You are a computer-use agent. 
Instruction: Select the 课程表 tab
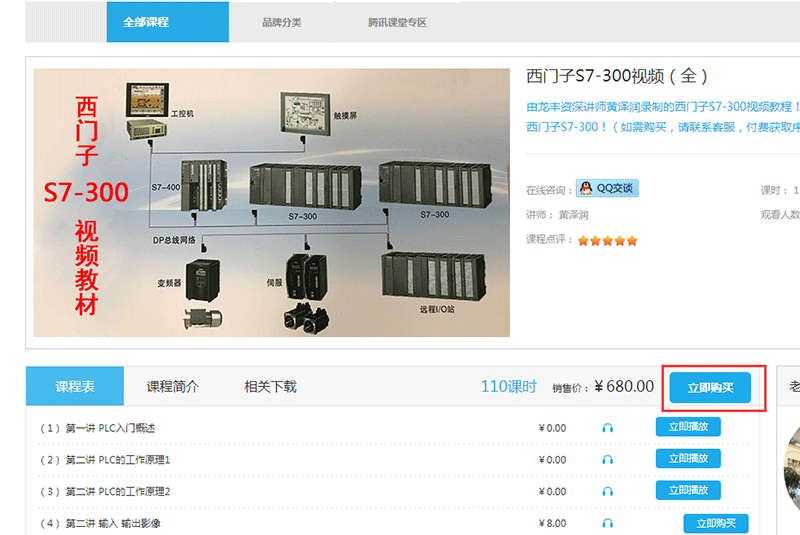75,386
